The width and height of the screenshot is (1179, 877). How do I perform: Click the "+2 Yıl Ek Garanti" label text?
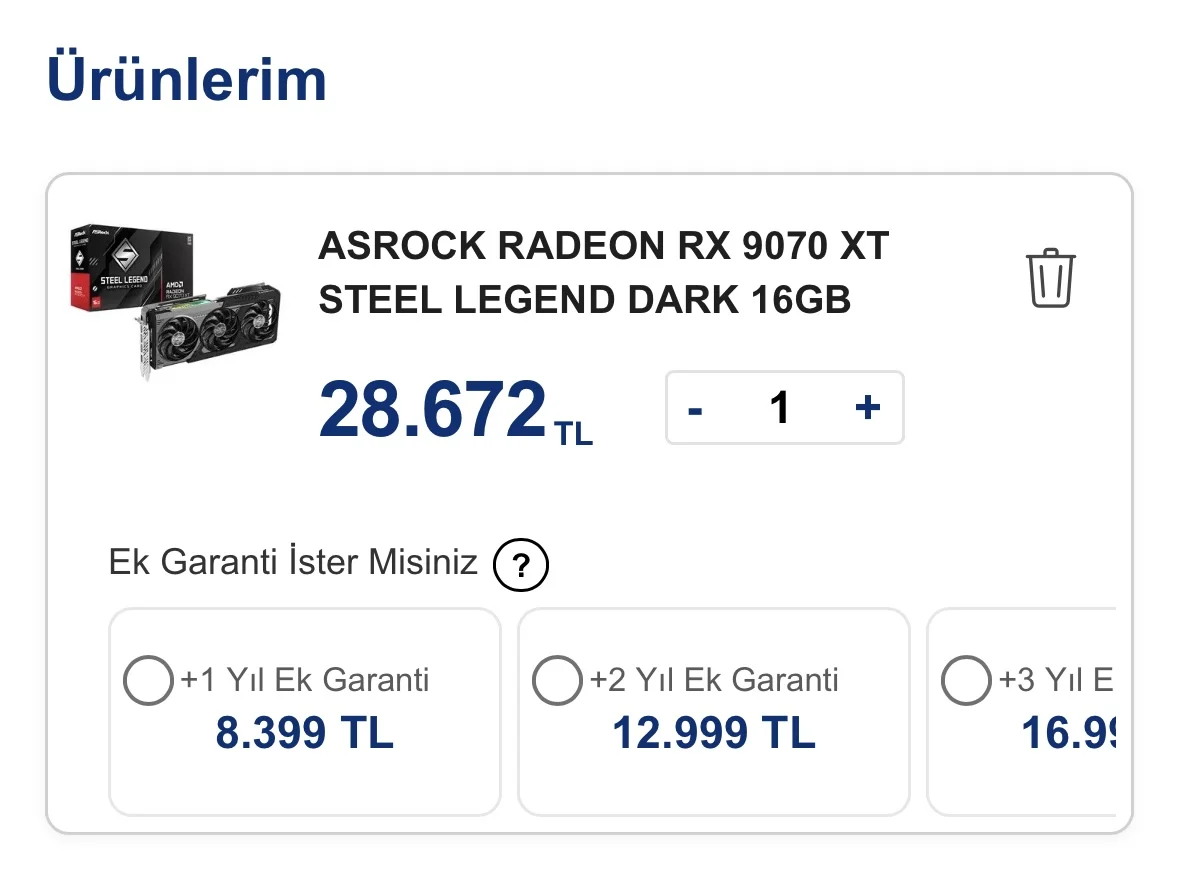(714, 681)
